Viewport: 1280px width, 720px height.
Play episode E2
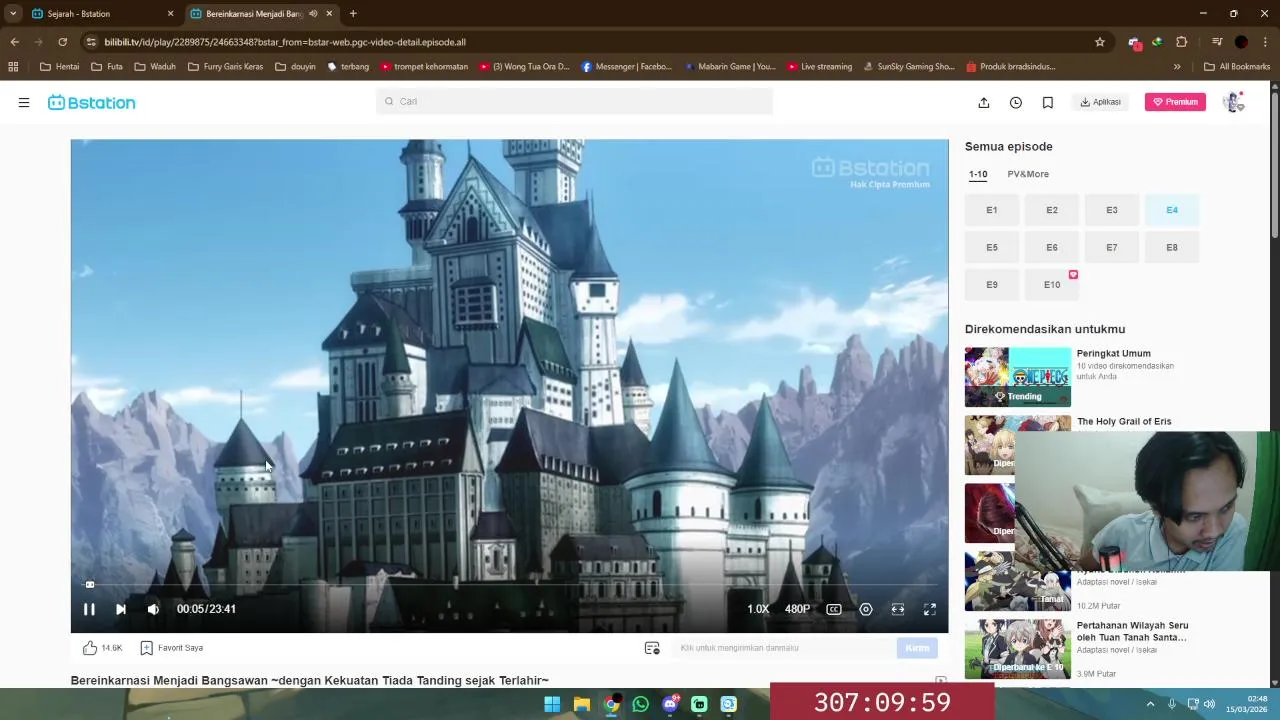[x=1052, y=210]
